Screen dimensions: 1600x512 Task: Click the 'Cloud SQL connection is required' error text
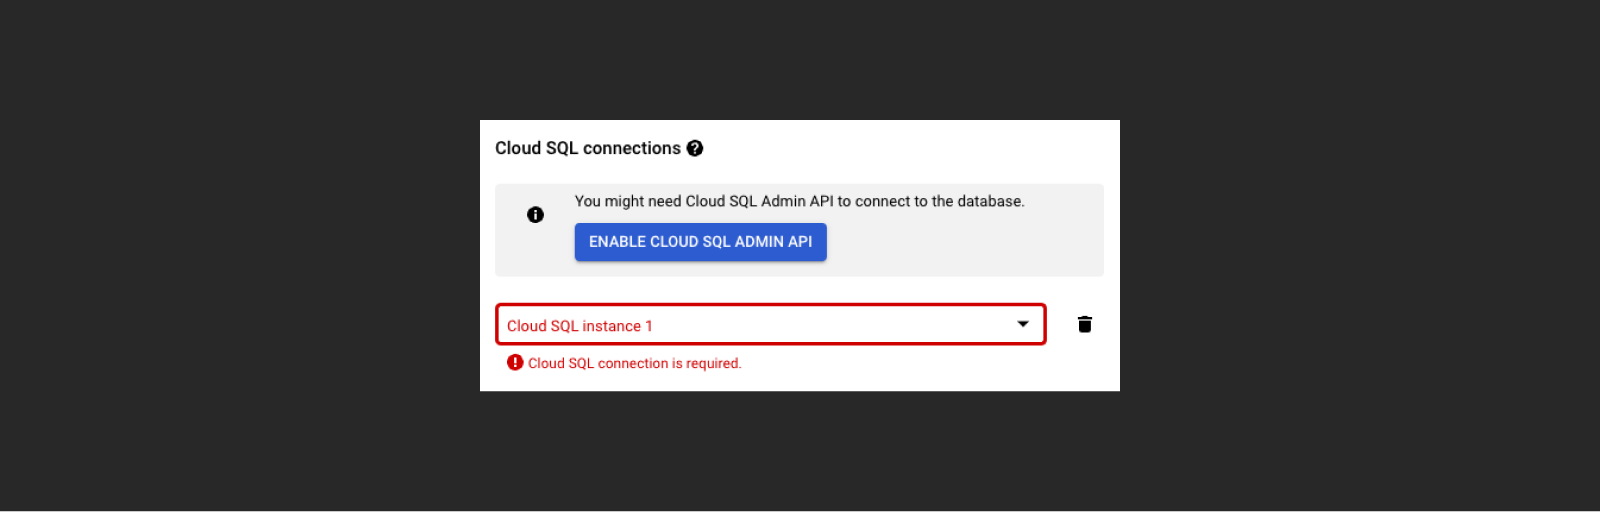(x=635, y=363)
